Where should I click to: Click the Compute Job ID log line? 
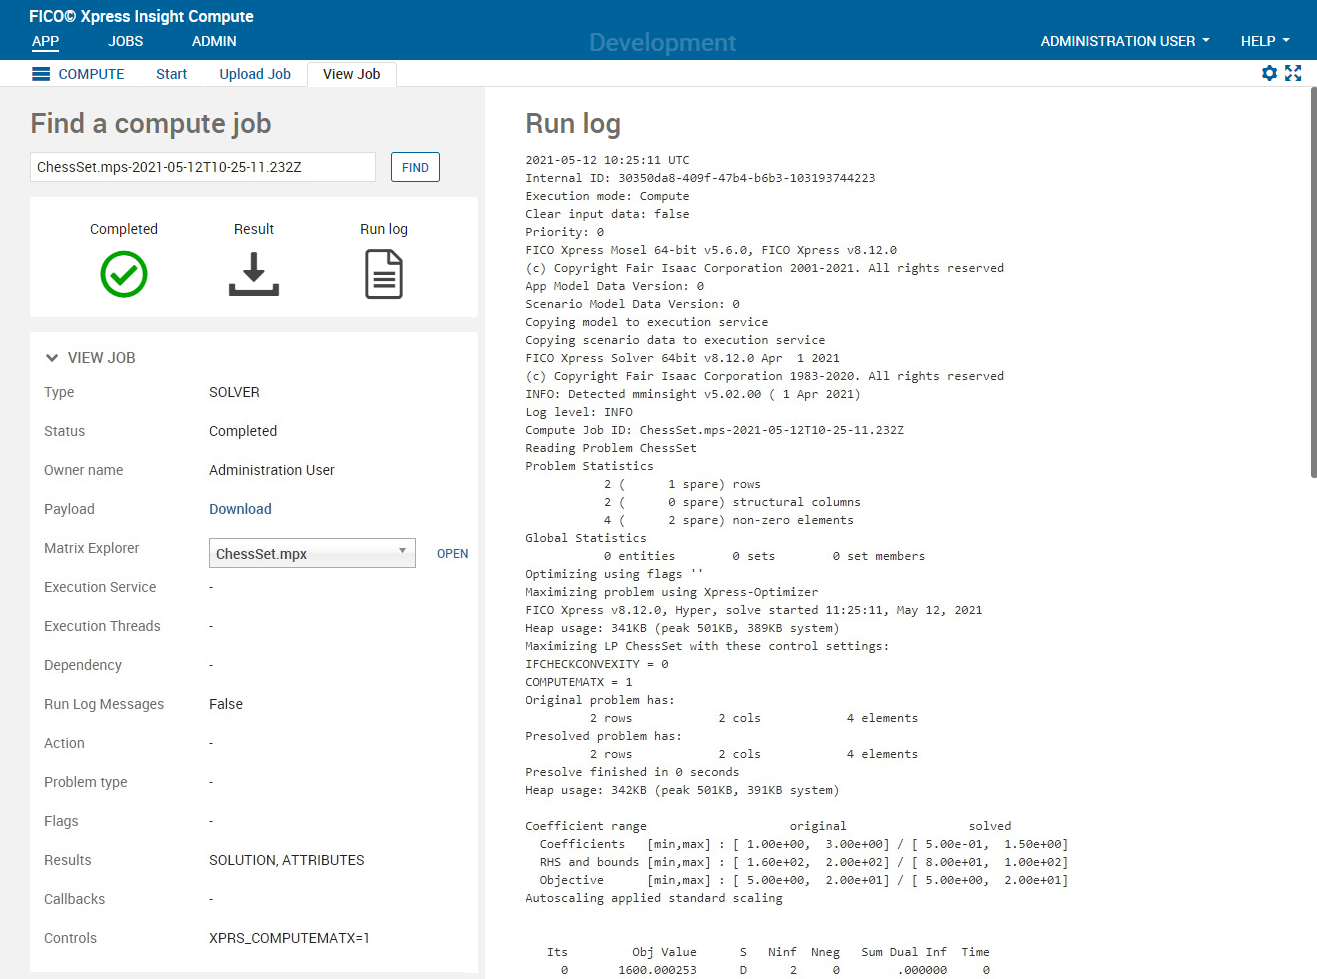(x=714, y=430)
